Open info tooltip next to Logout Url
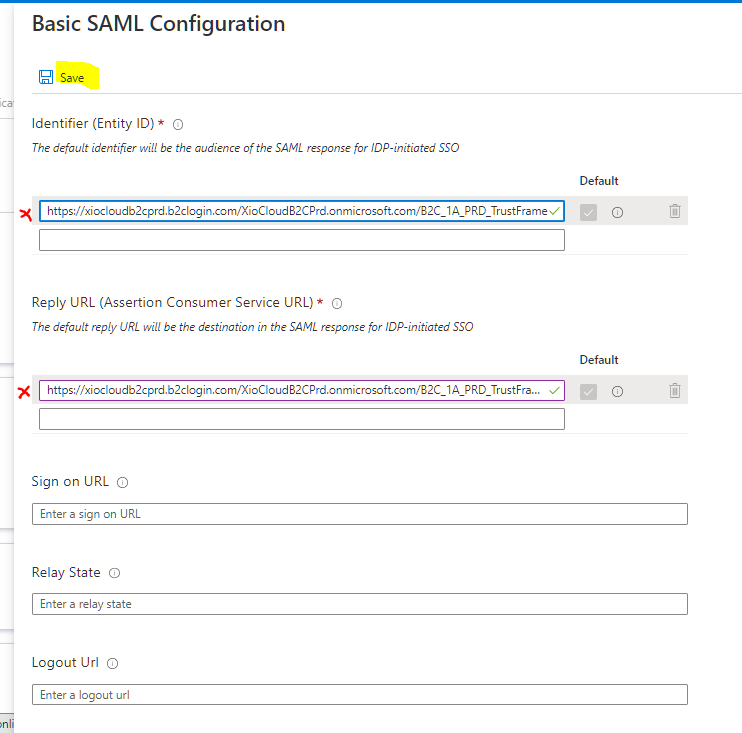 tap(112, 663)
